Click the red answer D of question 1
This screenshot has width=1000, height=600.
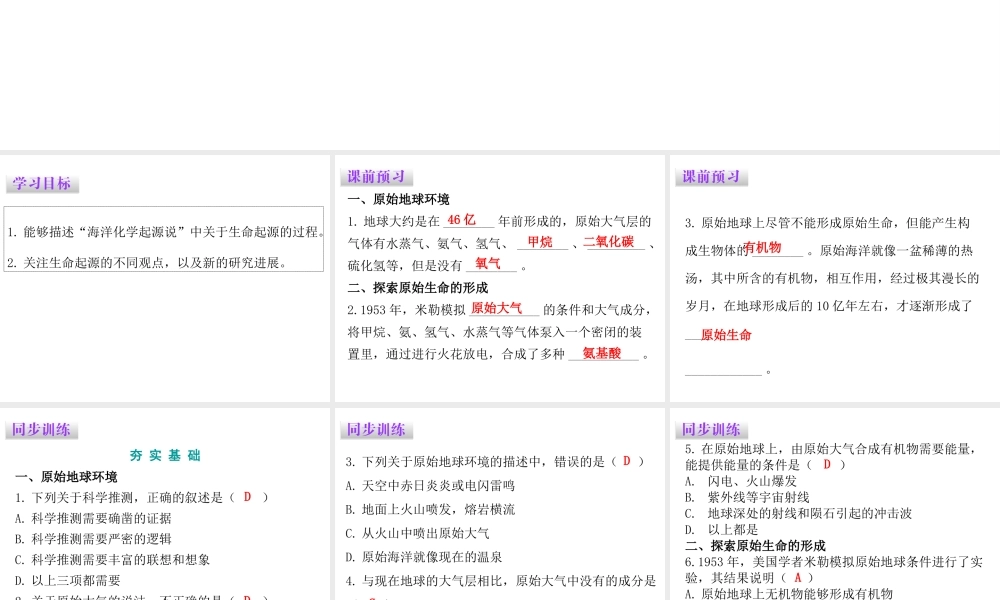[x=247, y=497]
